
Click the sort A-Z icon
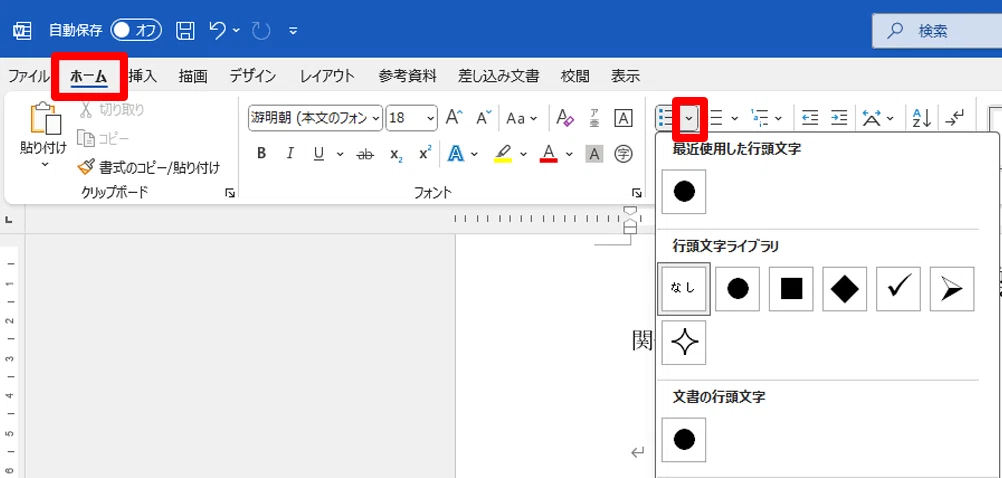tap(922, 118)
